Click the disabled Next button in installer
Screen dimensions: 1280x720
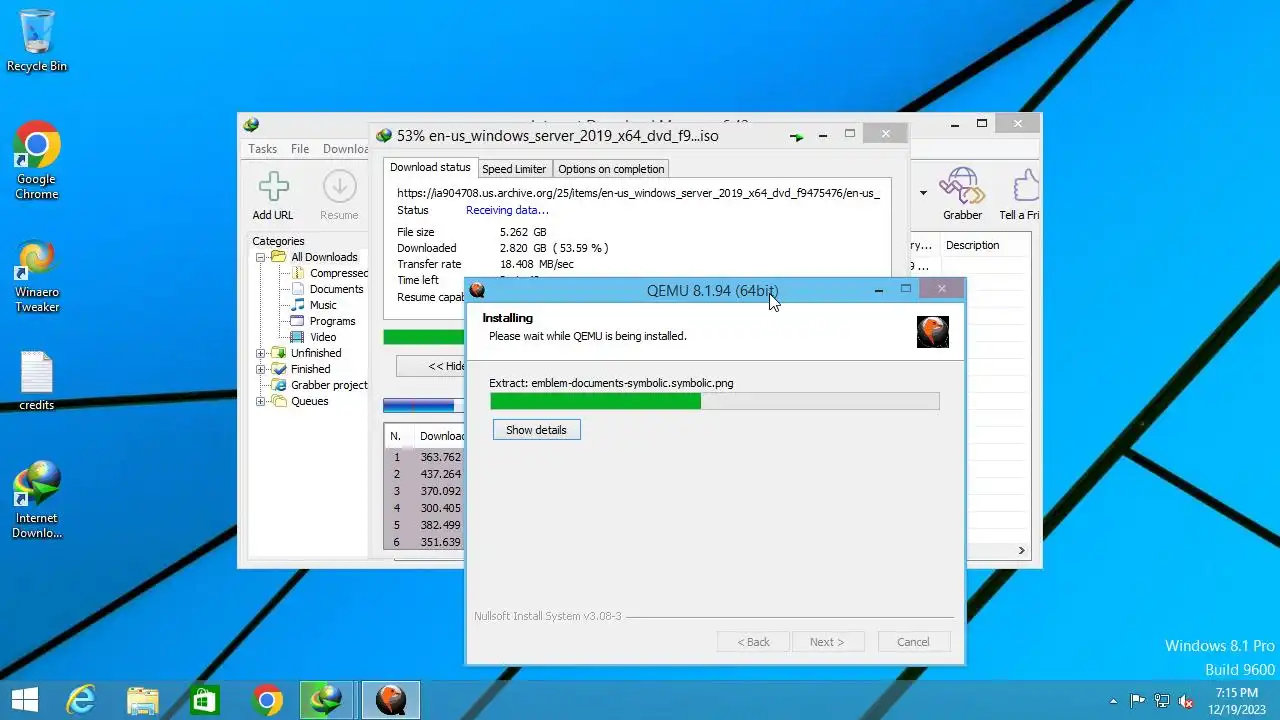point(827,642)
